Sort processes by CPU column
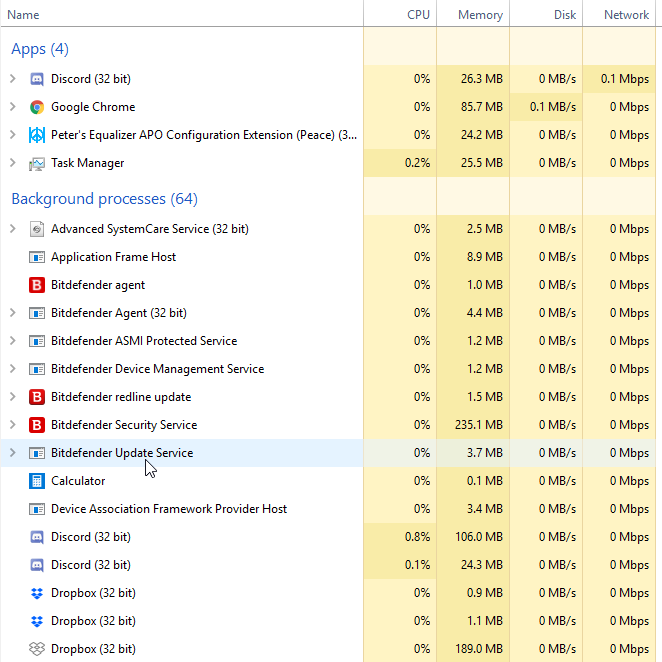This screenshot has width=662, height=662. pyautogui.click(x=400, y=14)
